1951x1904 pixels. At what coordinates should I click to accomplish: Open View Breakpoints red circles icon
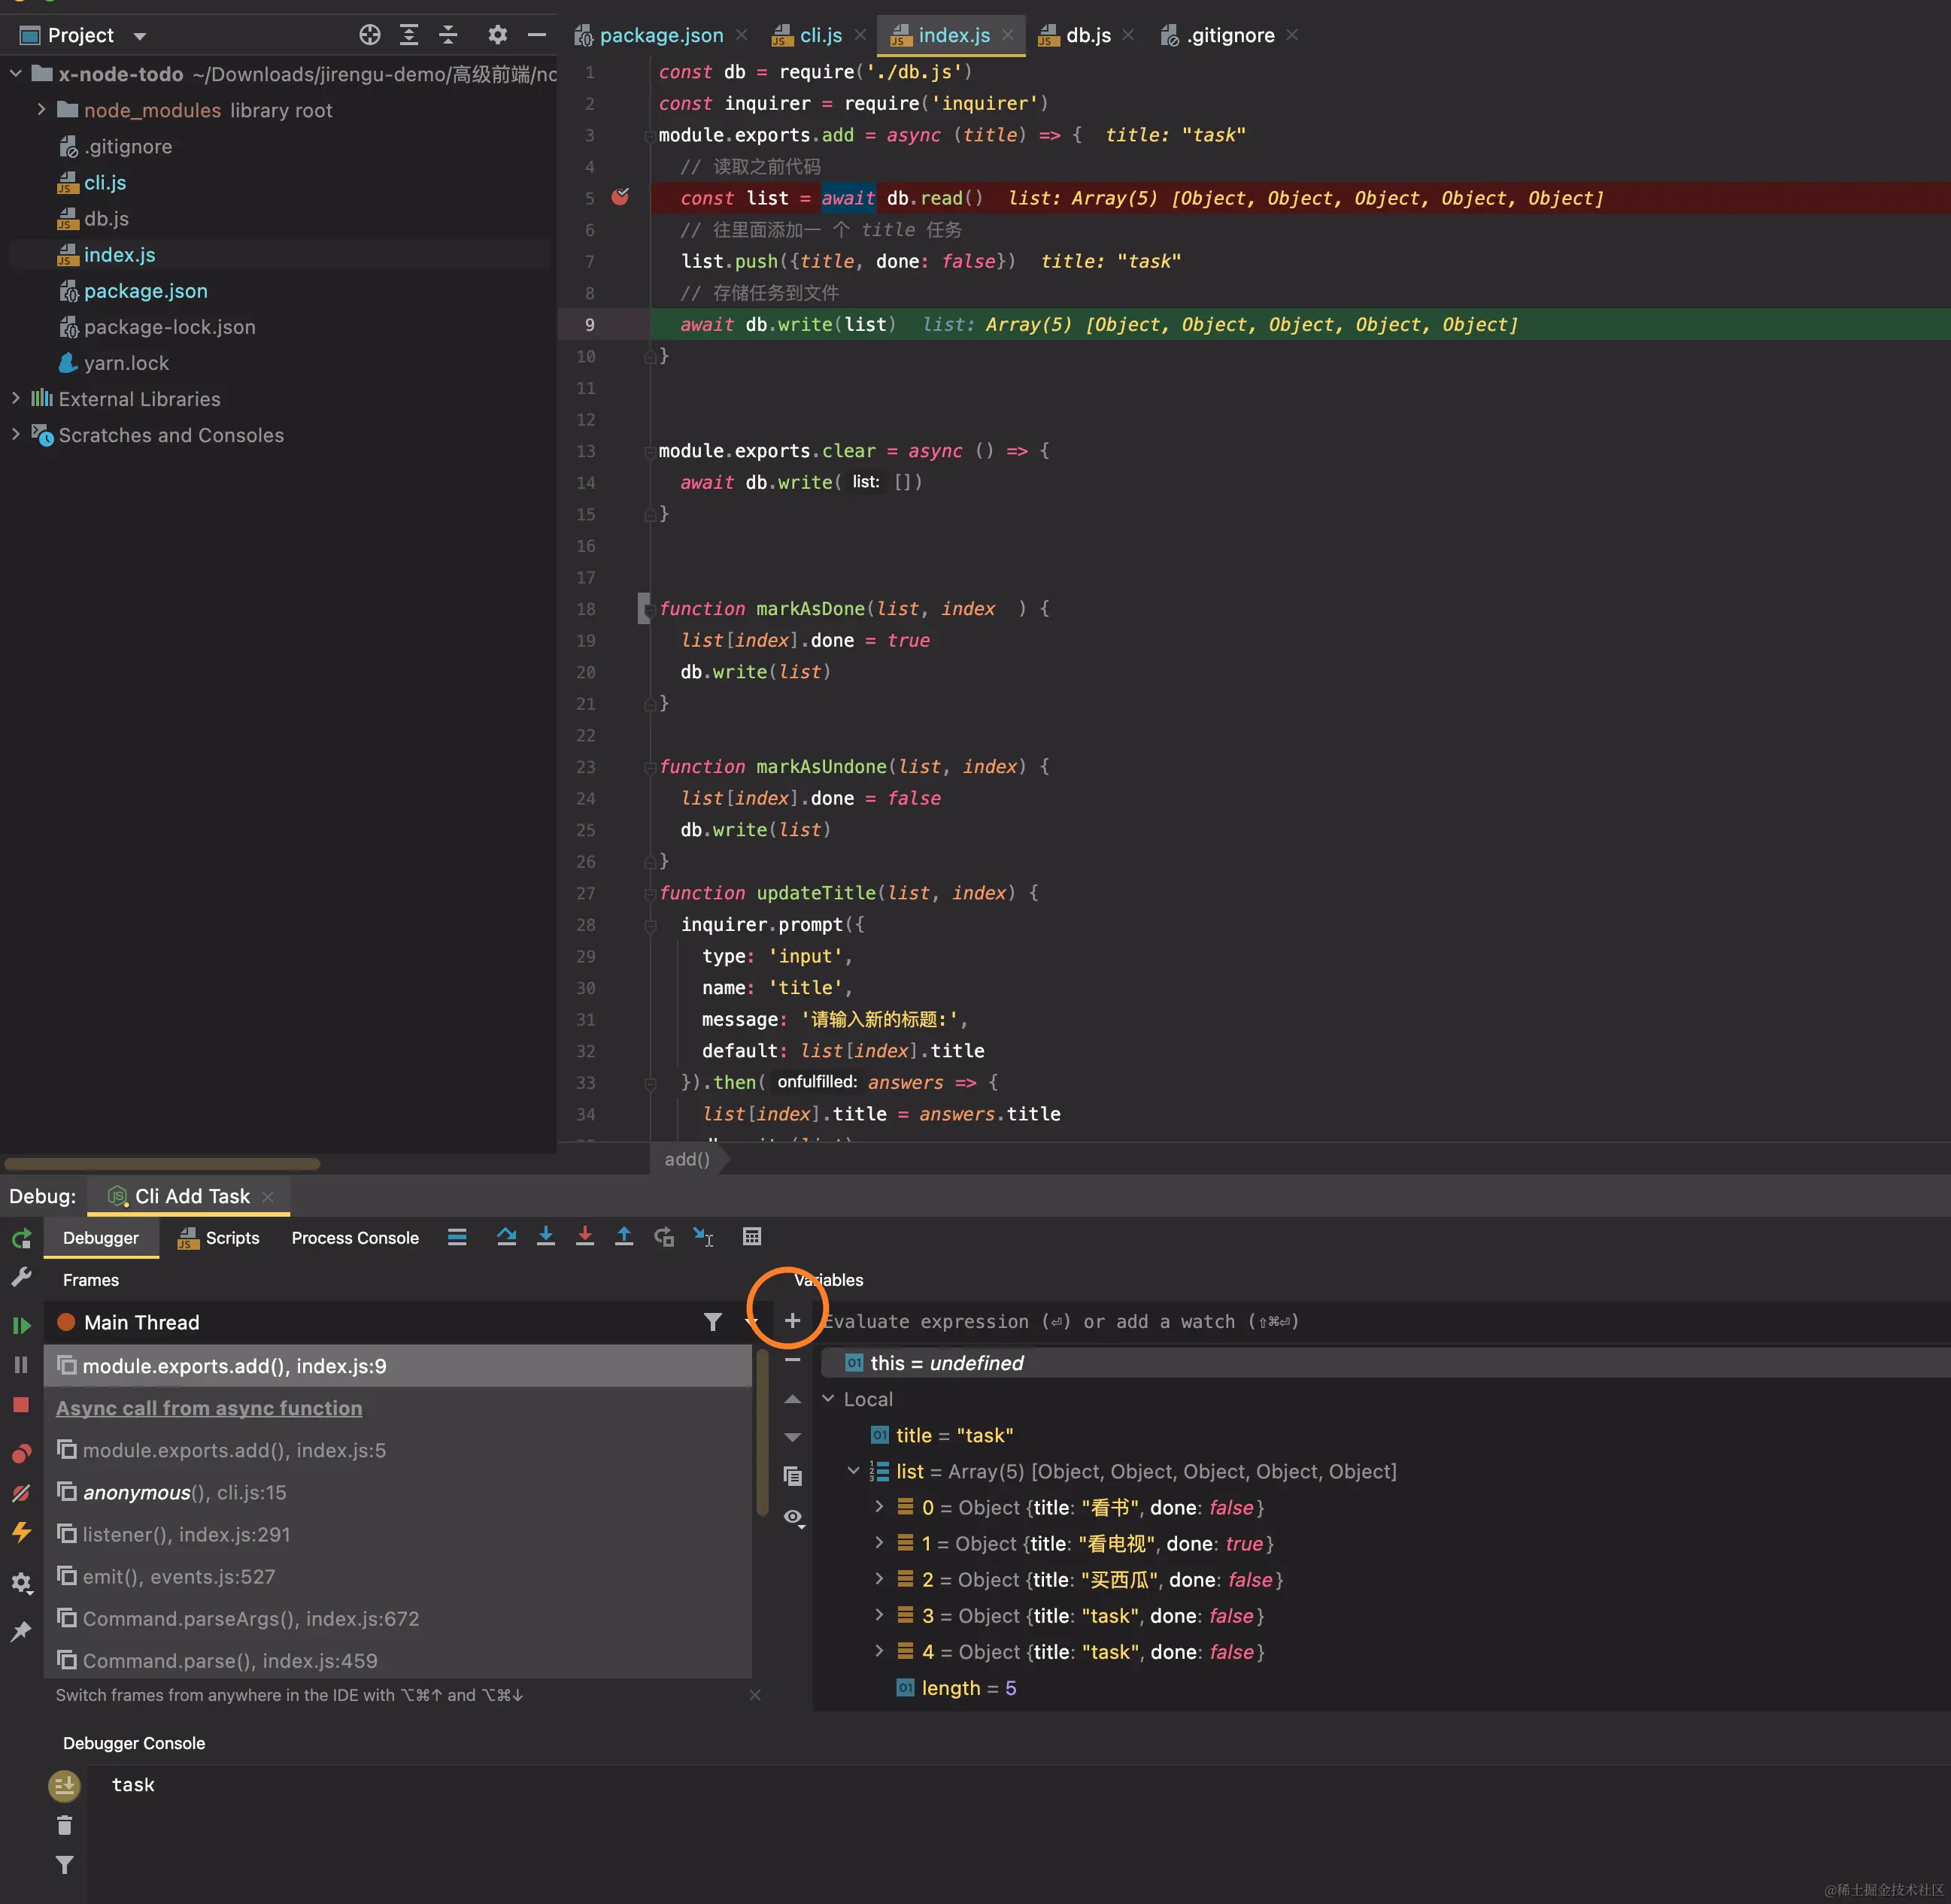(21, 1453)
